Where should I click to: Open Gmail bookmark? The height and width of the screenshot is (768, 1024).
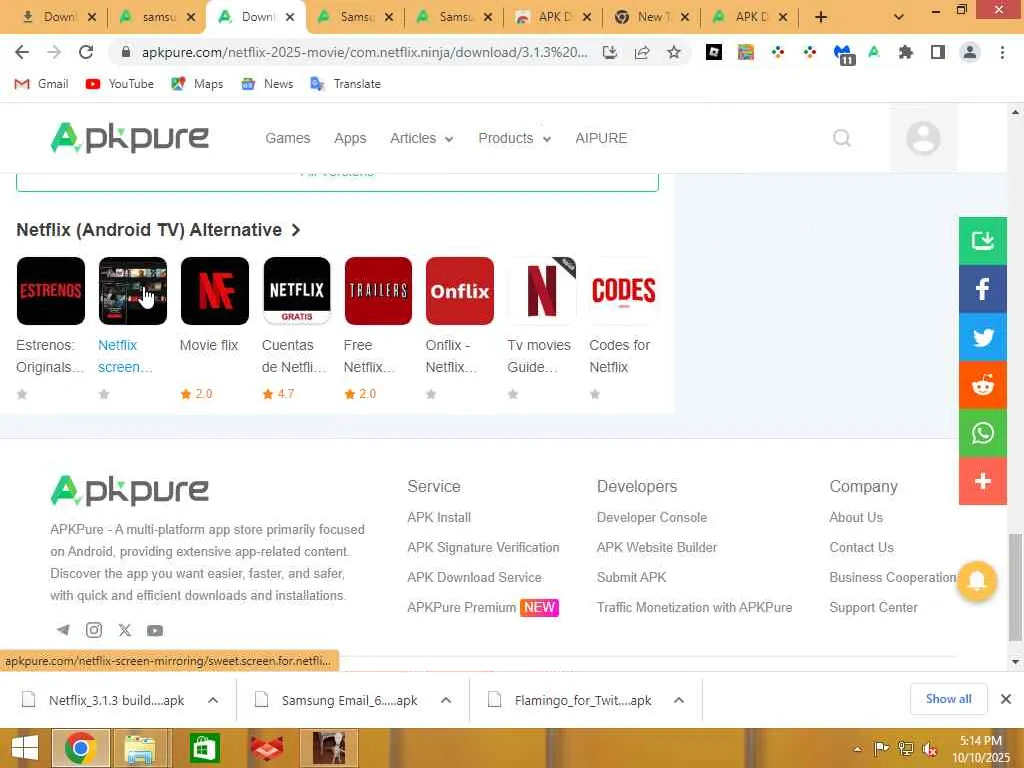pyautogui.click(x=41, y=84)
